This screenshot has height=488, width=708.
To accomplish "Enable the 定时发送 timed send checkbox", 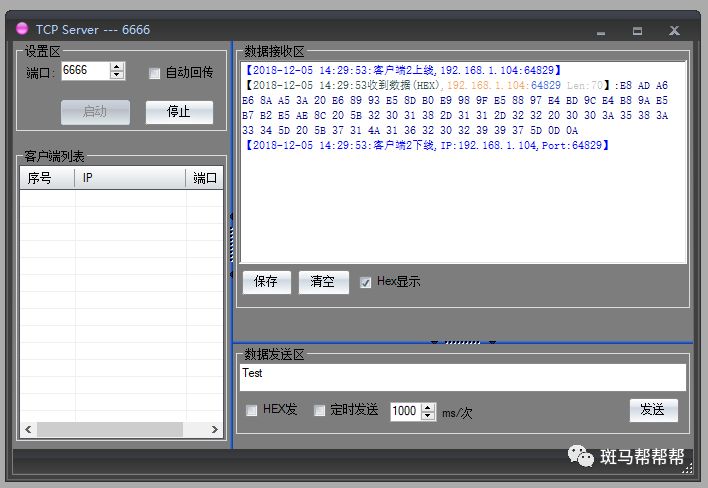I will tap(319, 410).
